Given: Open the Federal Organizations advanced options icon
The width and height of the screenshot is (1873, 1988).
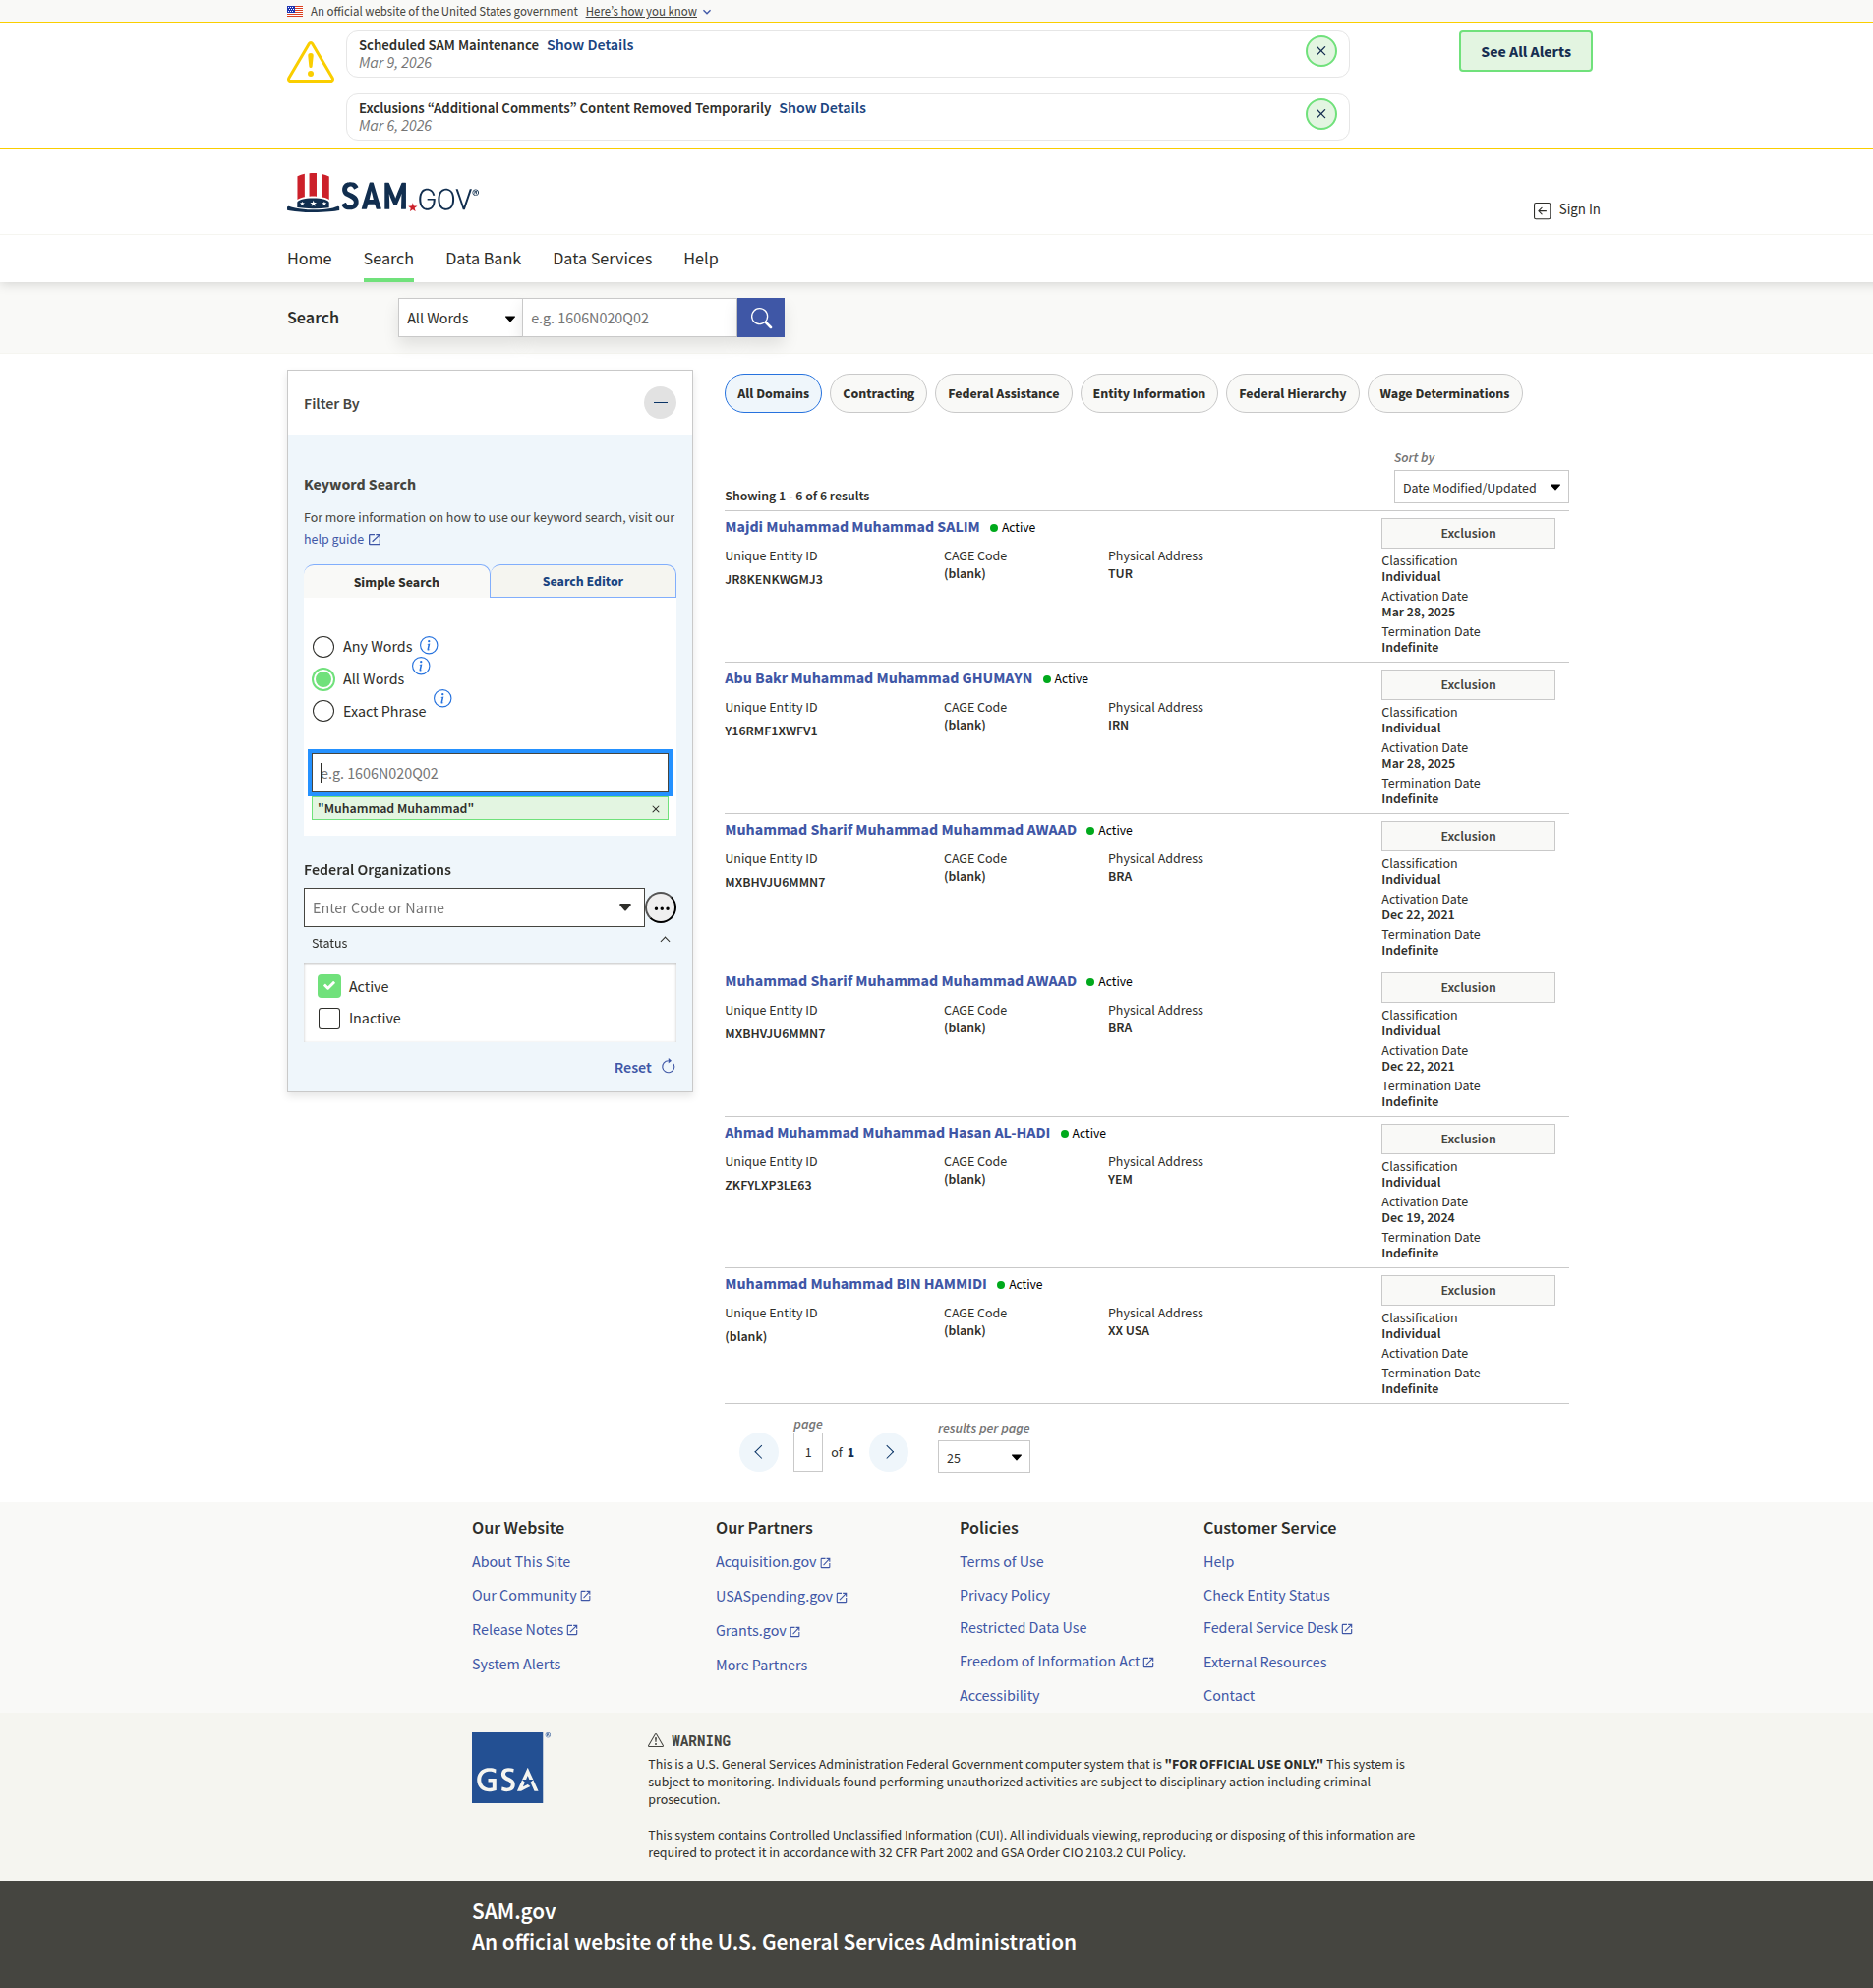Looking at the screenshot, I should click(x=660, y=908).
